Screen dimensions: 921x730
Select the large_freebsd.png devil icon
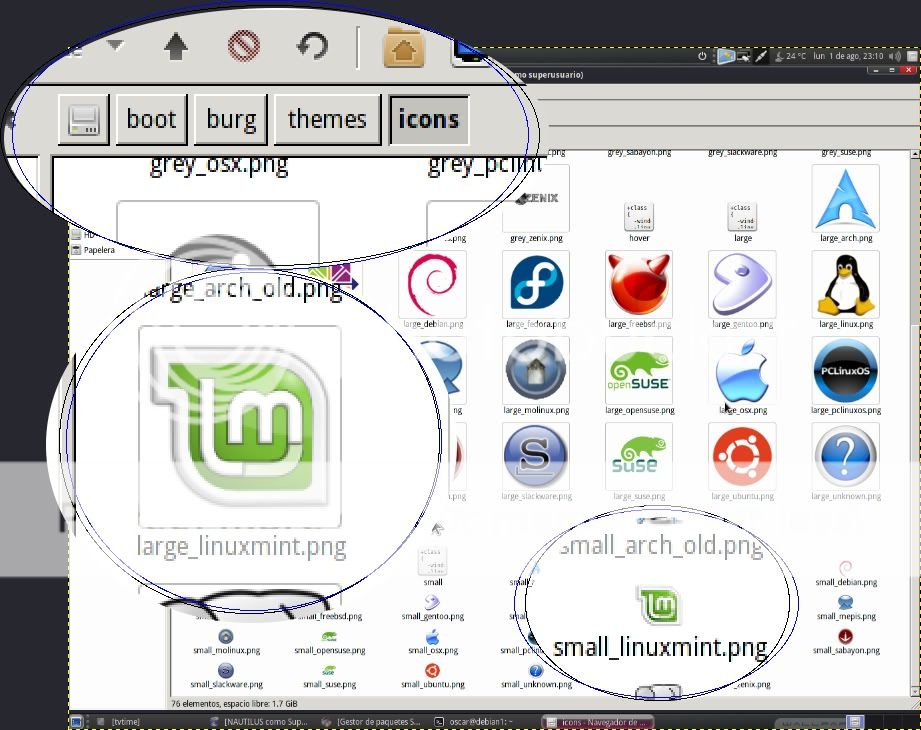639,285
